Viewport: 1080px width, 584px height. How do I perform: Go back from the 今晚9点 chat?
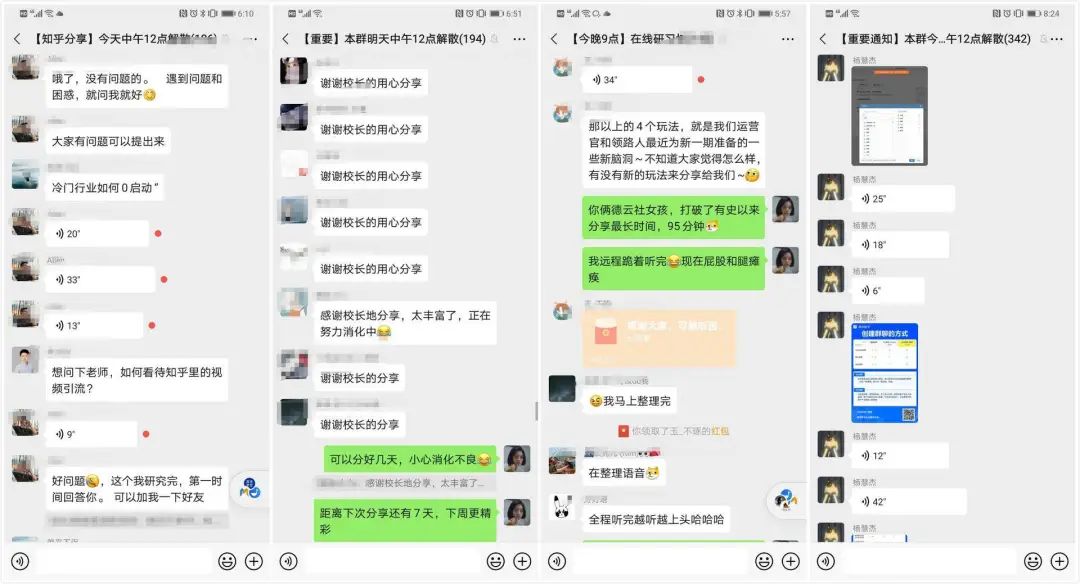point(554,39)
